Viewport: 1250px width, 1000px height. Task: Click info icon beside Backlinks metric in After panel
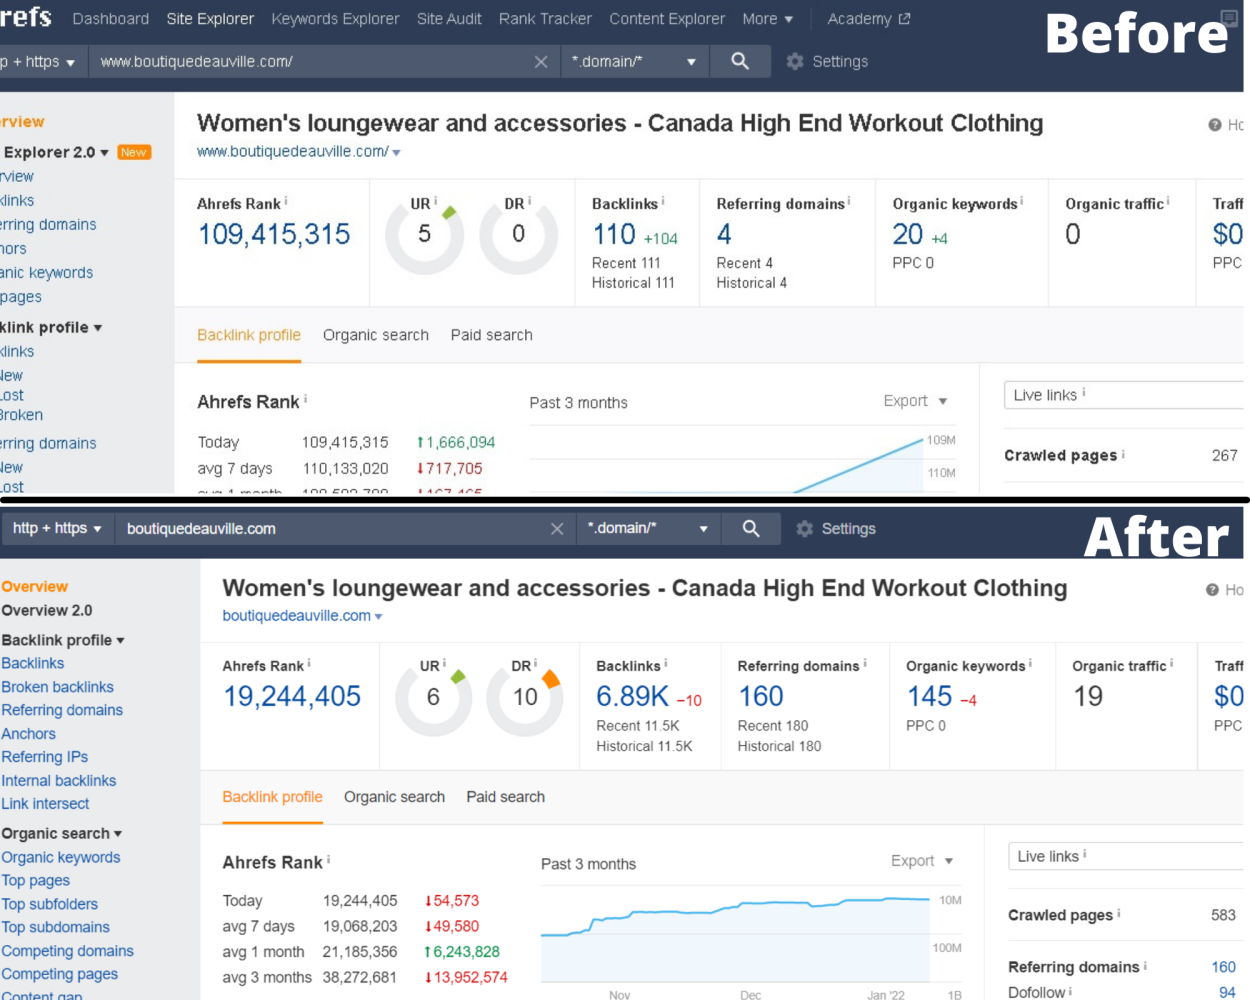click(666, 663)
